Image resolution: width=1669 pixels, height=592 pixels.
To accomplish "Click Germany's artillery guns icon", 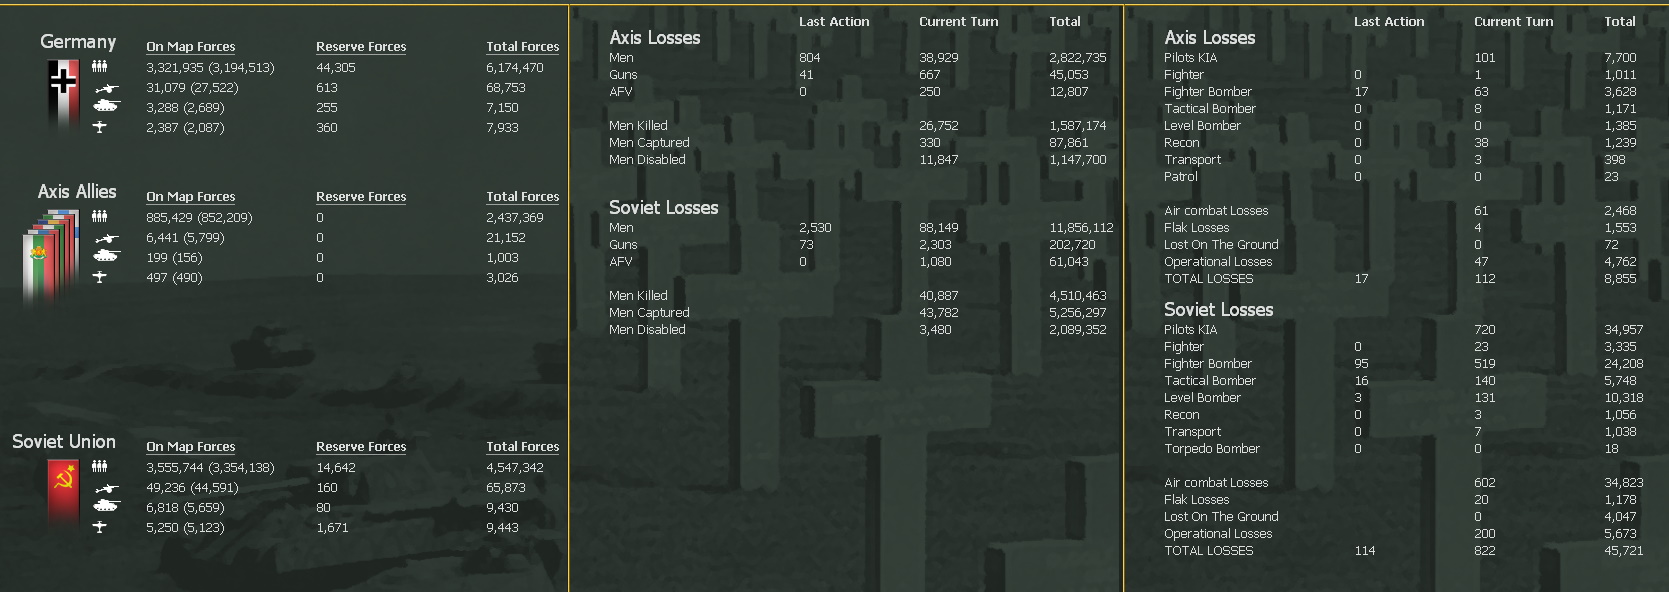I will coord(105,88).
